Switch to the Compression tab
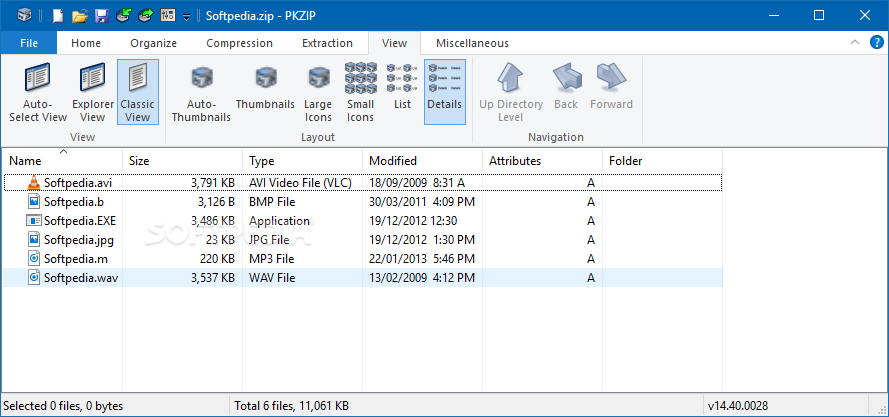The height and width of the screenshot is (417, 889). (x=239, y=43)
